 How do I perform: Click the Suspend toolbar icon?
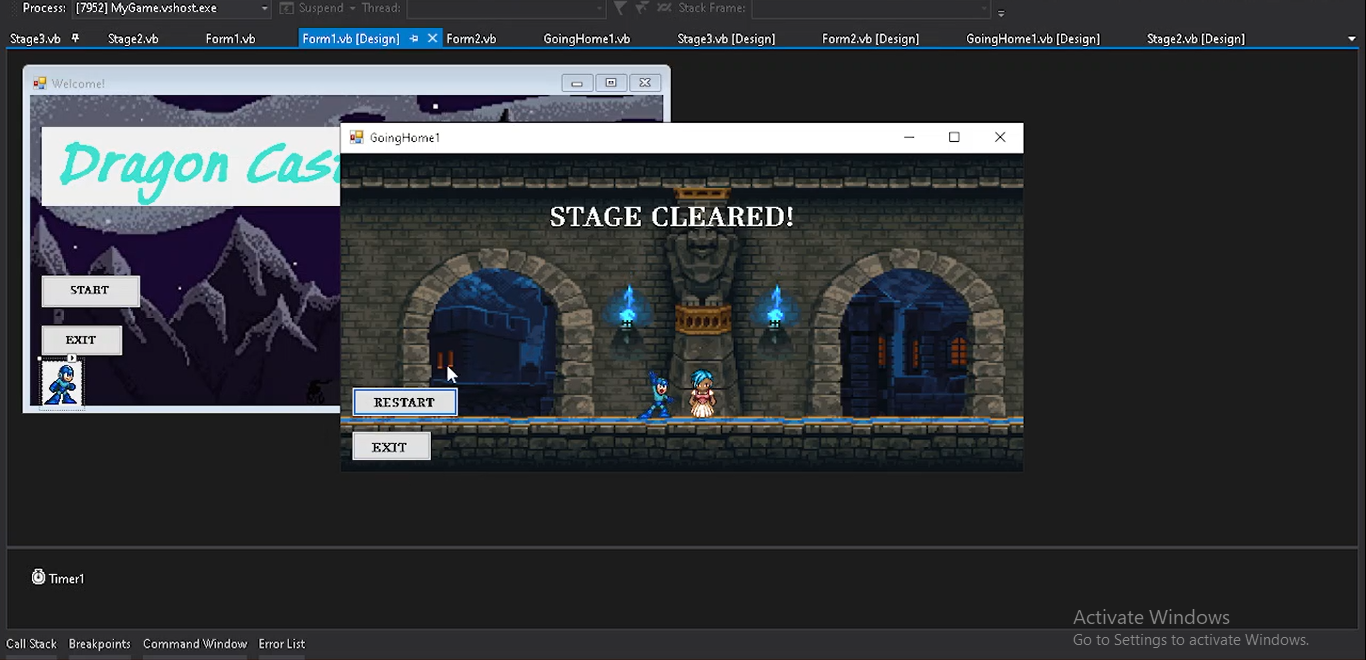pos(287,8)
